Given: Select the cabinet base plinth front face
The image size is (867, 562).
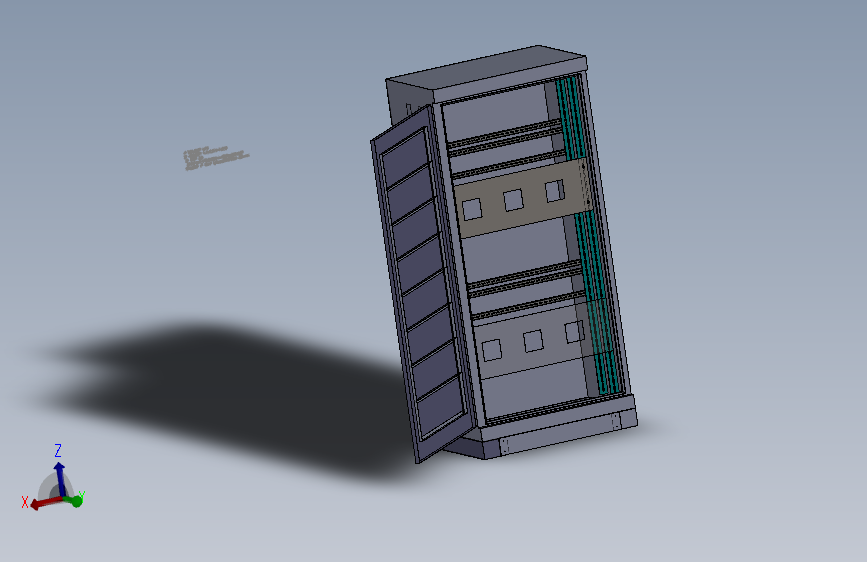Looking at the screenshot, I should click(x=561, y=434).
